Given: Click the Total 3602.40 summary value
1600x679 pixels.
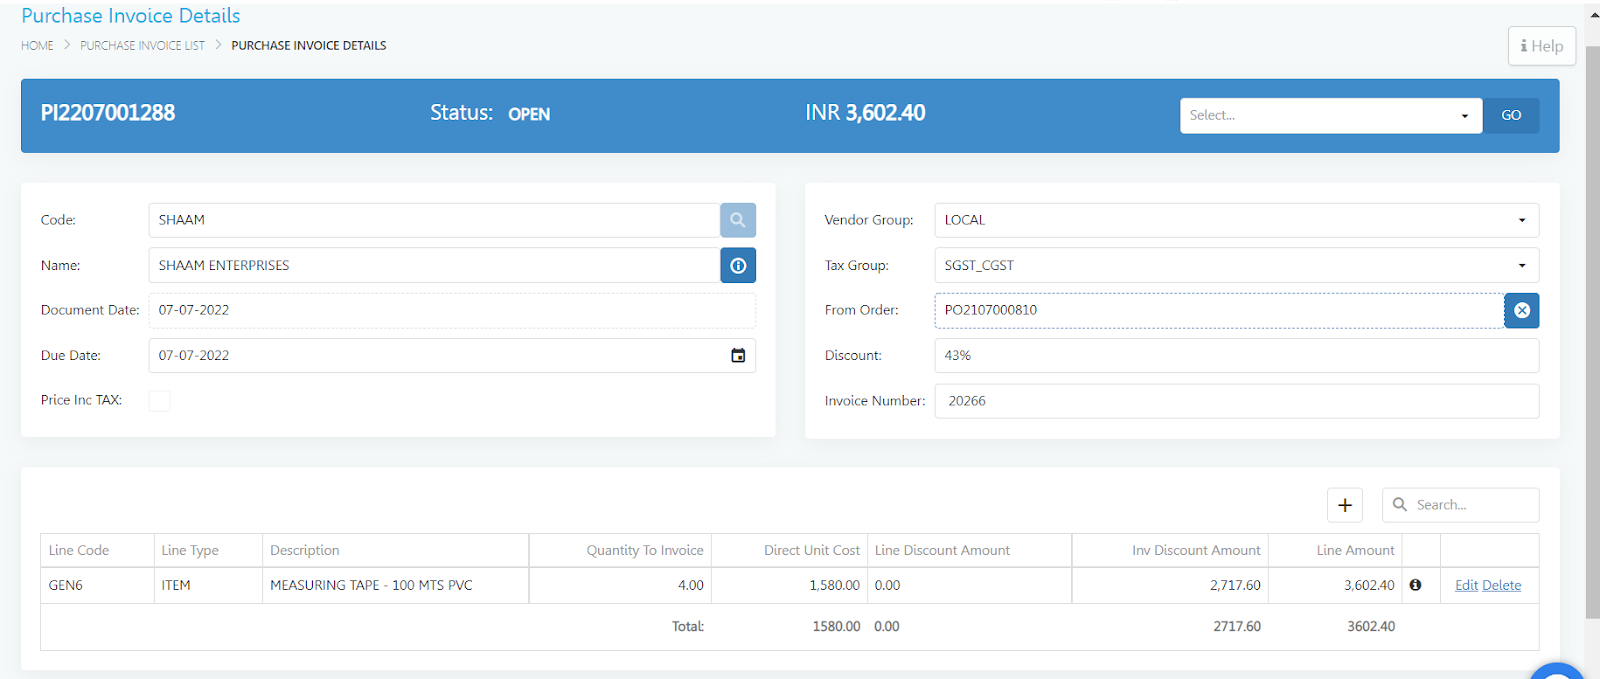Looking at the screenshot, I should [x=1371, y=626].
